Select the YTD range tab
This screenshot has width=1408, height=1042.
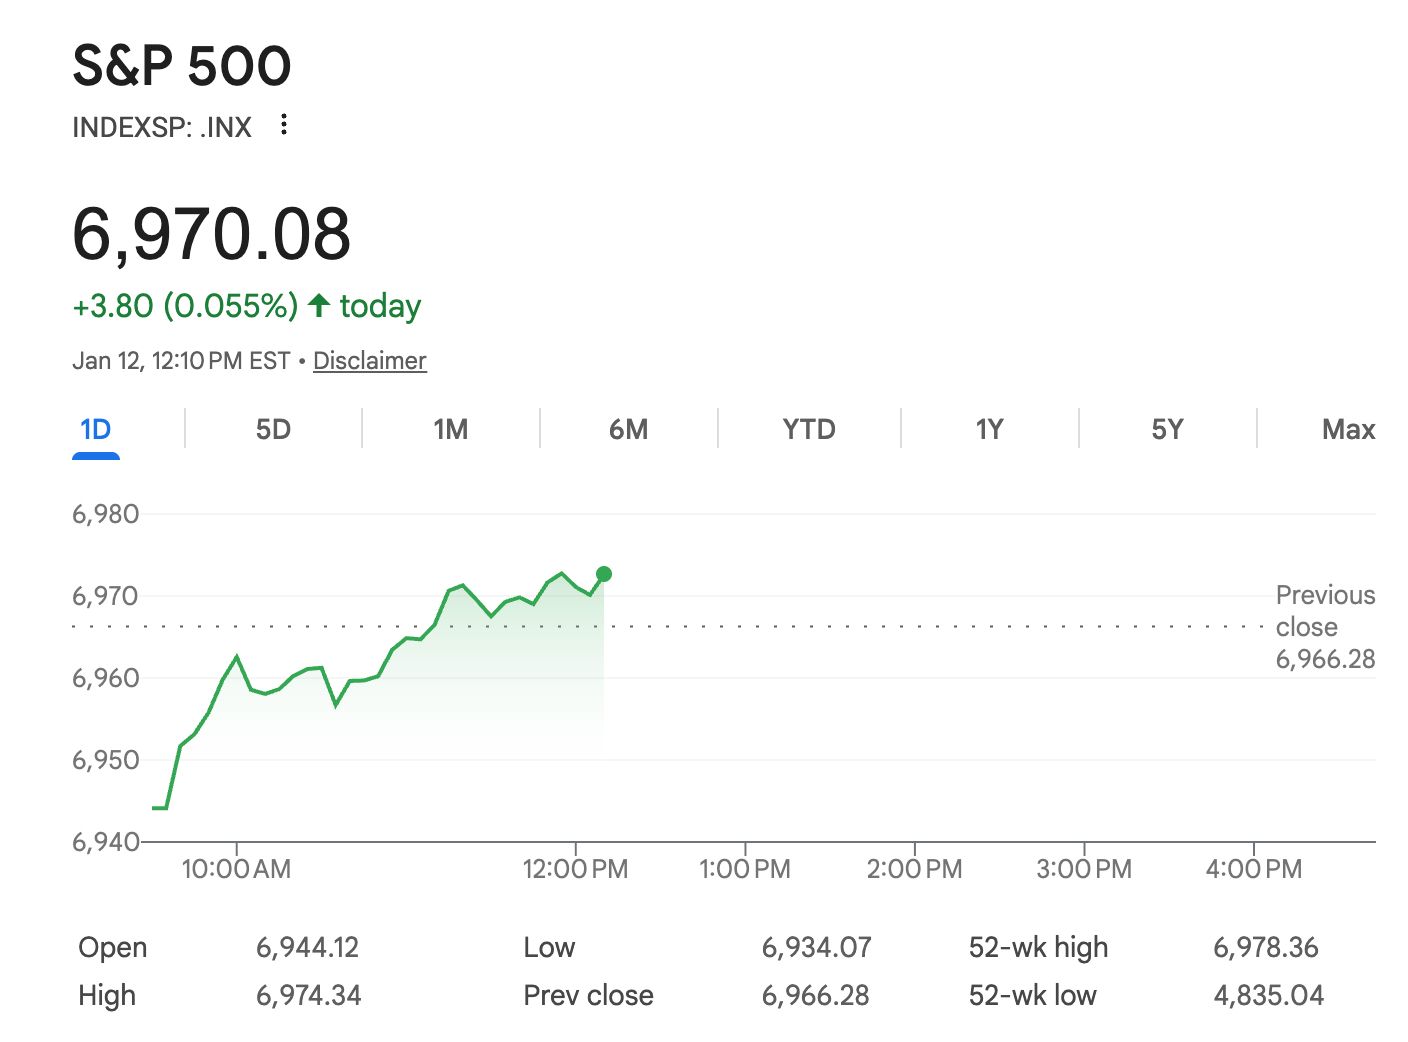click(x=808, y=430)
